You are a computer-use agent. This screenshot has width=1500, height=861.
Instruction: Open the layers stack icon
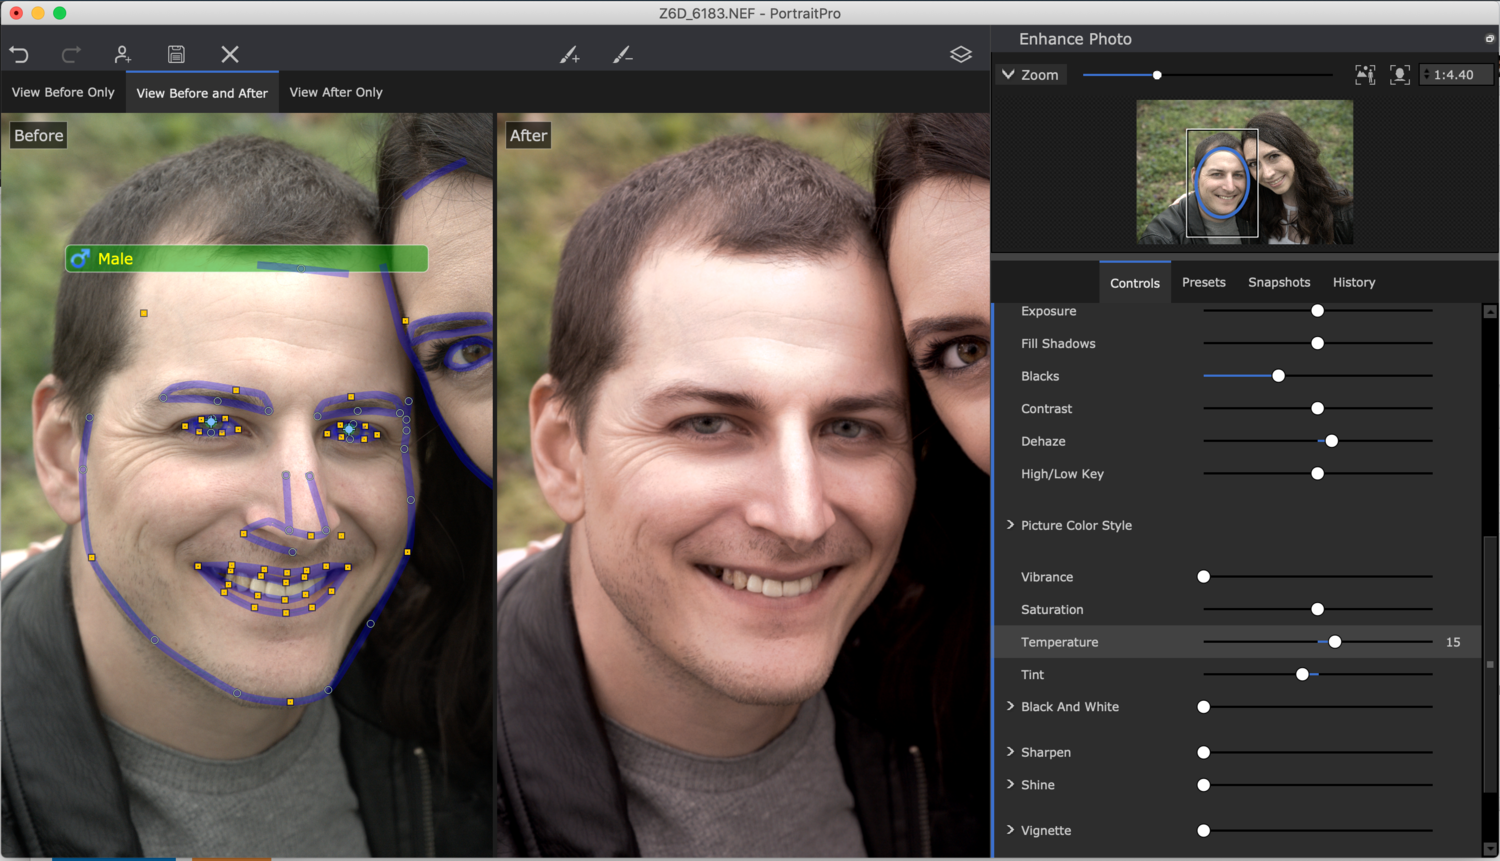960,55
